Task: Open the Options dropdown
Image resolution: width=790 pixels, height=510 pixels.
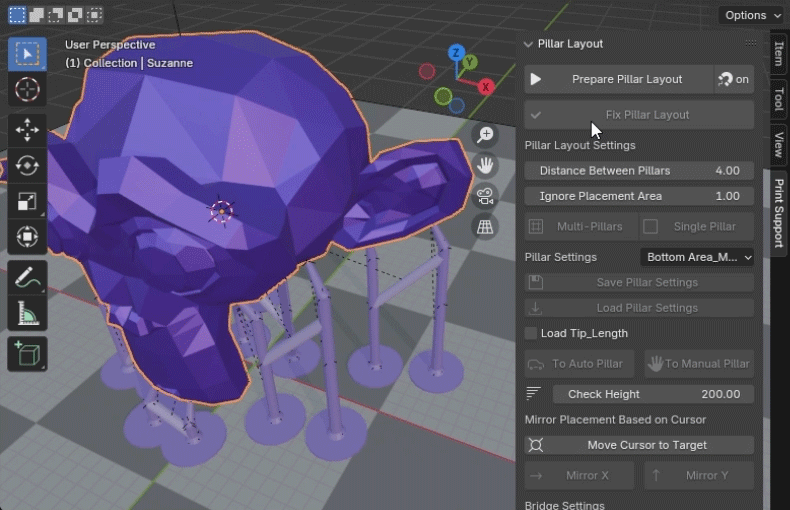Action: (752, 15)
